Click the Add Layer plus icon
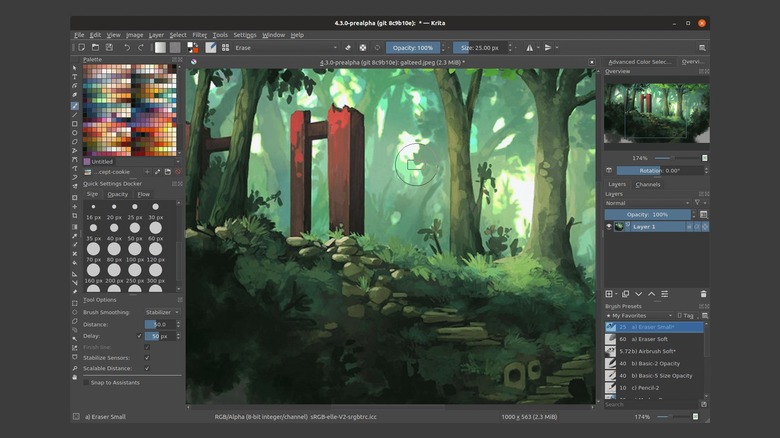The height and width of the screenshot is (438, 780). click(x=610, y=293)
